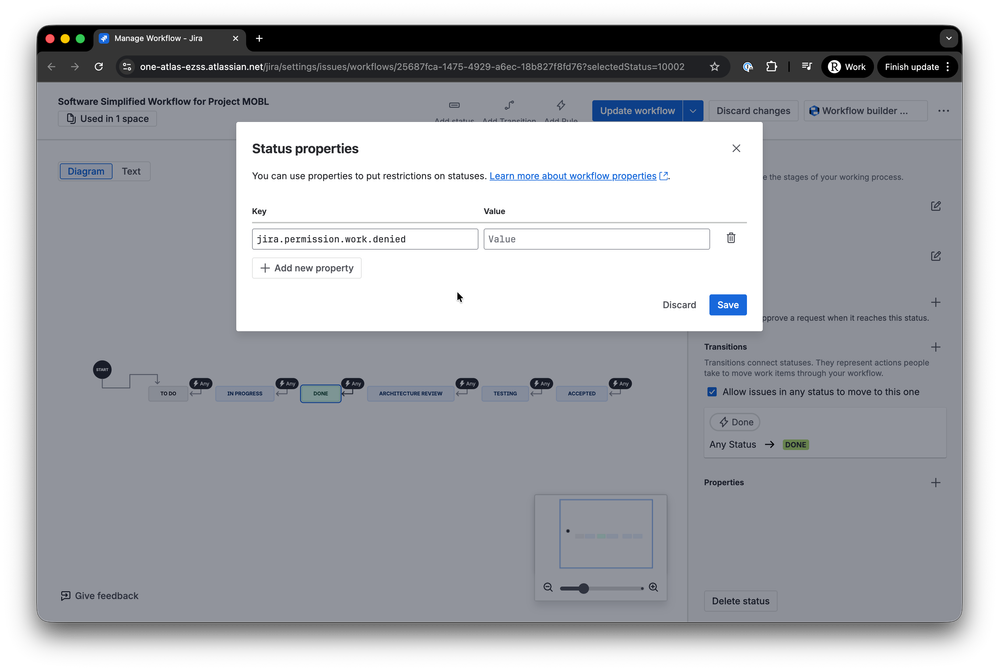
Task: Click the diagram zoom slider handle
Action: pyautogui.click(x=583, y=588)
